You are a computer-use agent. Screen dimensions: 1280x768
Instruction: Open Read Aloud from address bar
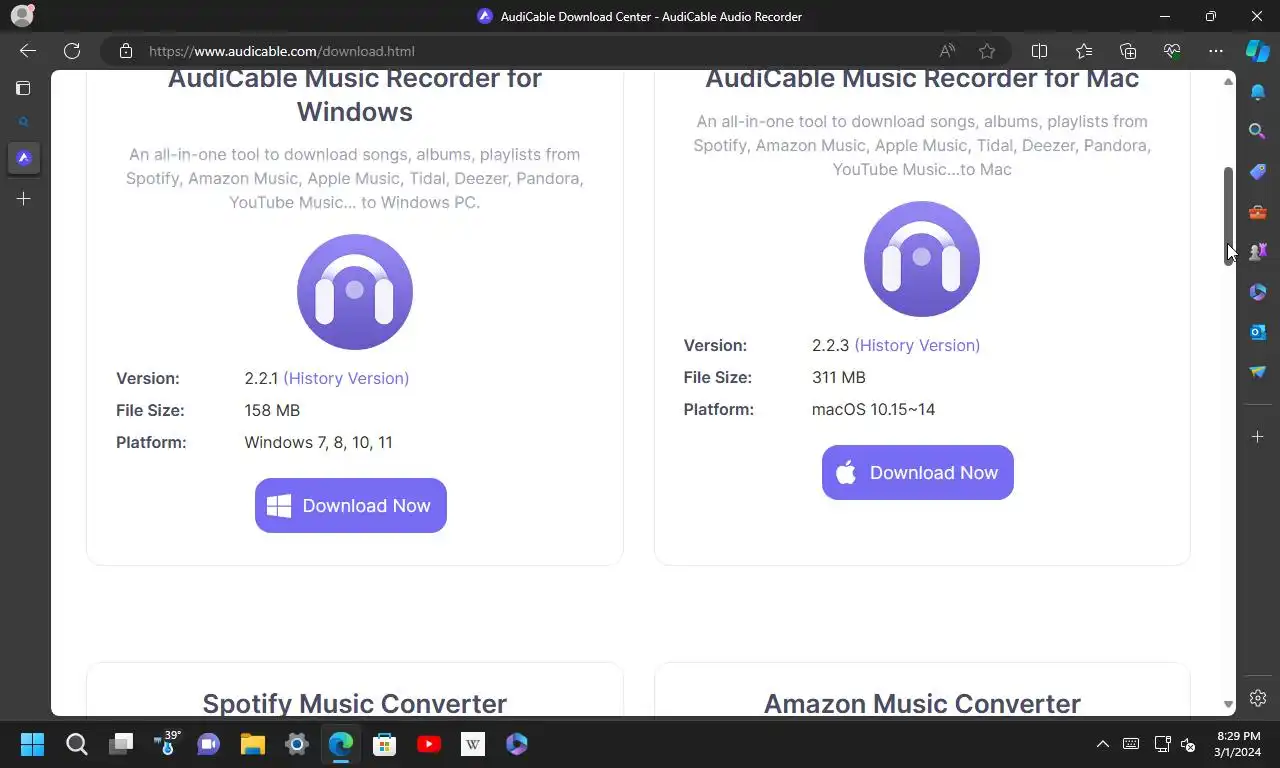coord(947,51)
